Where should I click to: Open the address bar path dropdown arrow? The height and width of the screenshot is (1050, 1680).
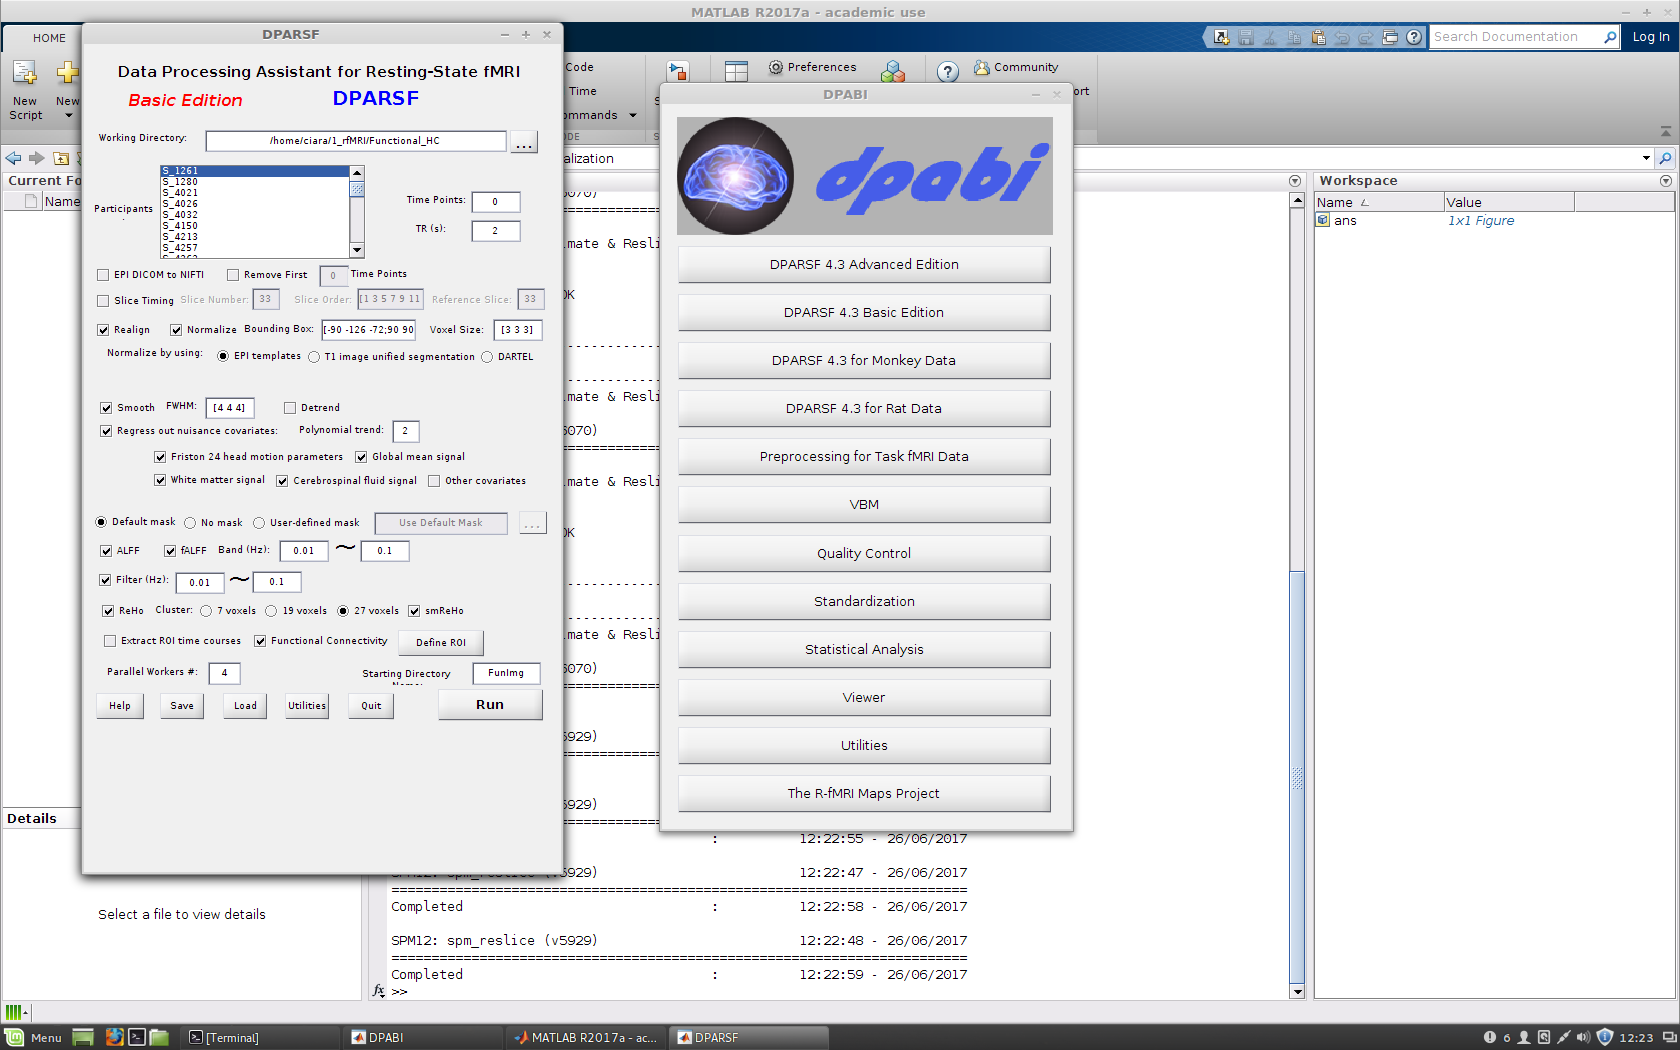[x=1646, y=158]
